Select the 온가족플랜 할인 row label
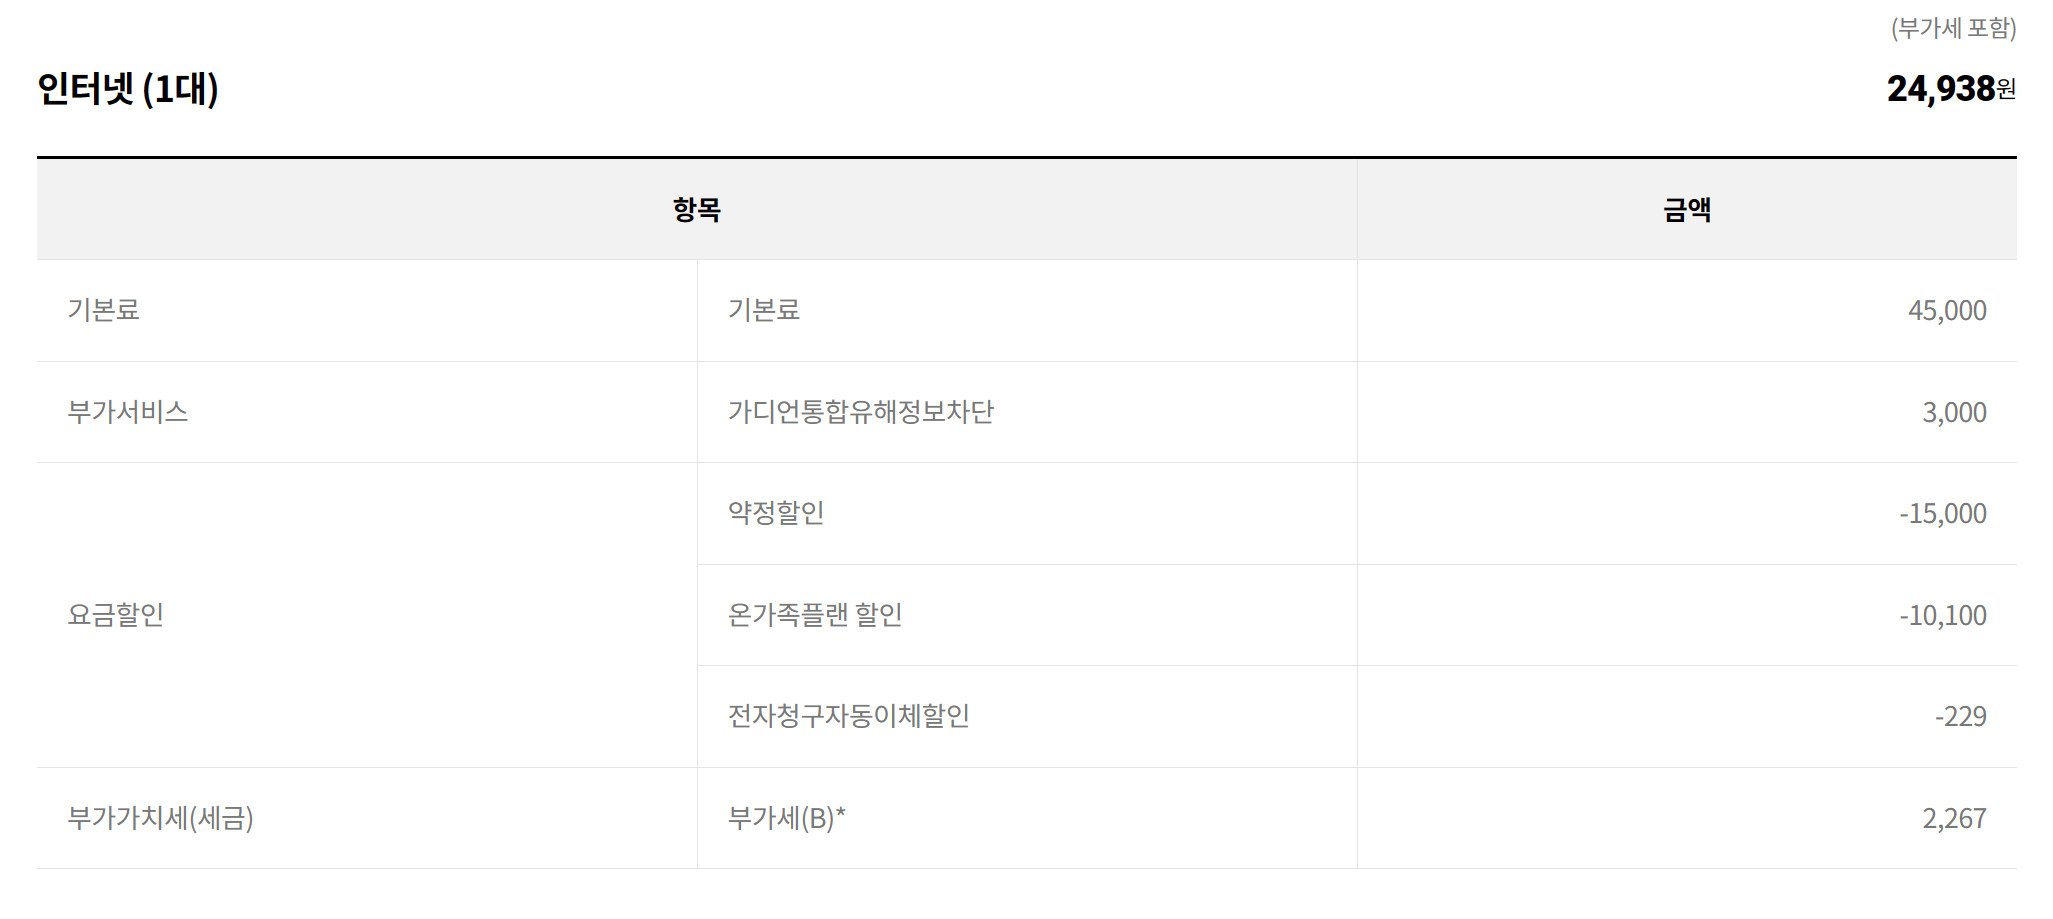The image size is (2053, 919). pos(815,615)
